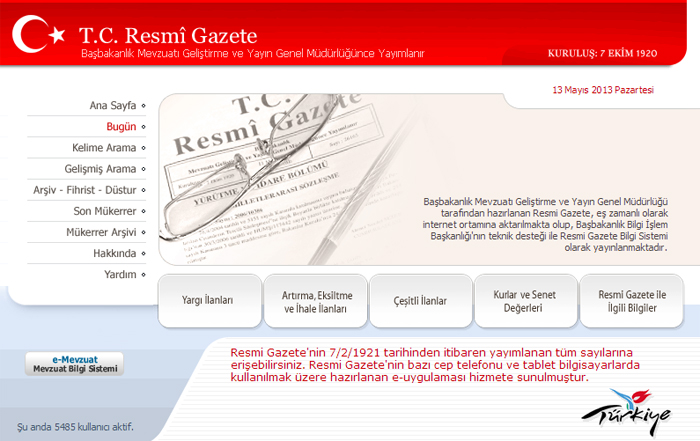Click the e-Mevzuat Mevzuat Bilgi Sistemi button

pos(75,364)
